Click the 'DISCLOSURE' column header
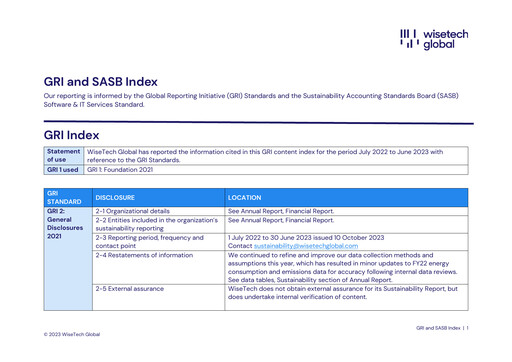Viewport: 512px width, 362px height. [x=158, y=198]
